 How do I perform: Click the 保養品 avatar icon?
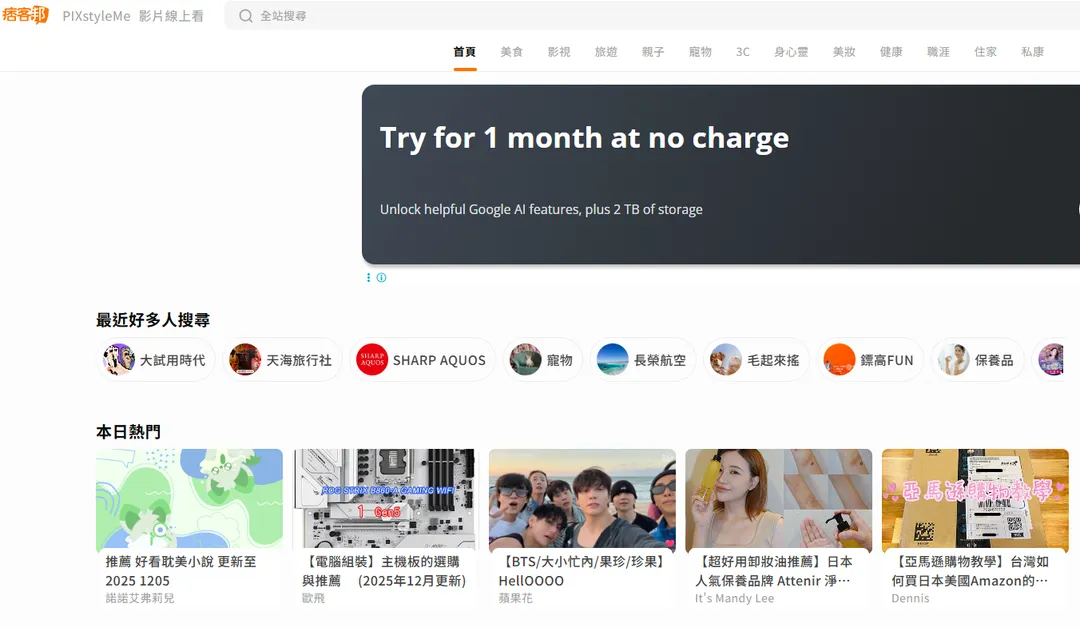pos(954,360)
